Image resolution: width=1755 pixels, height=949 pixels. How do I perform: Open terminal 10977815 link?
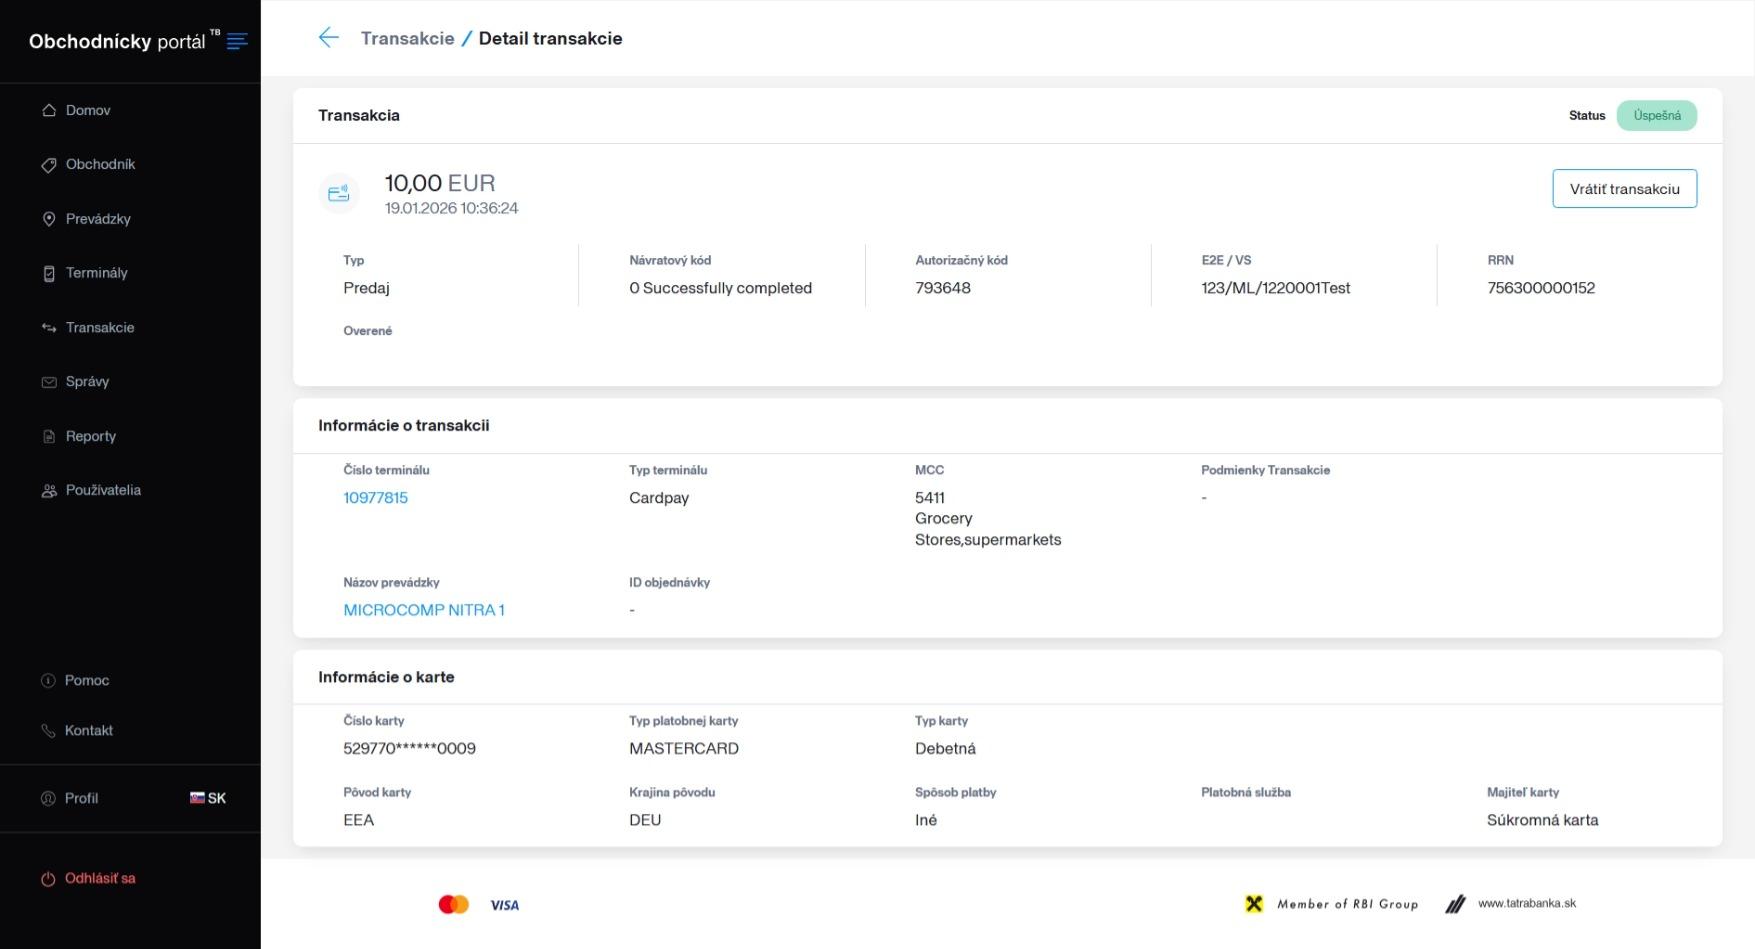375,497
